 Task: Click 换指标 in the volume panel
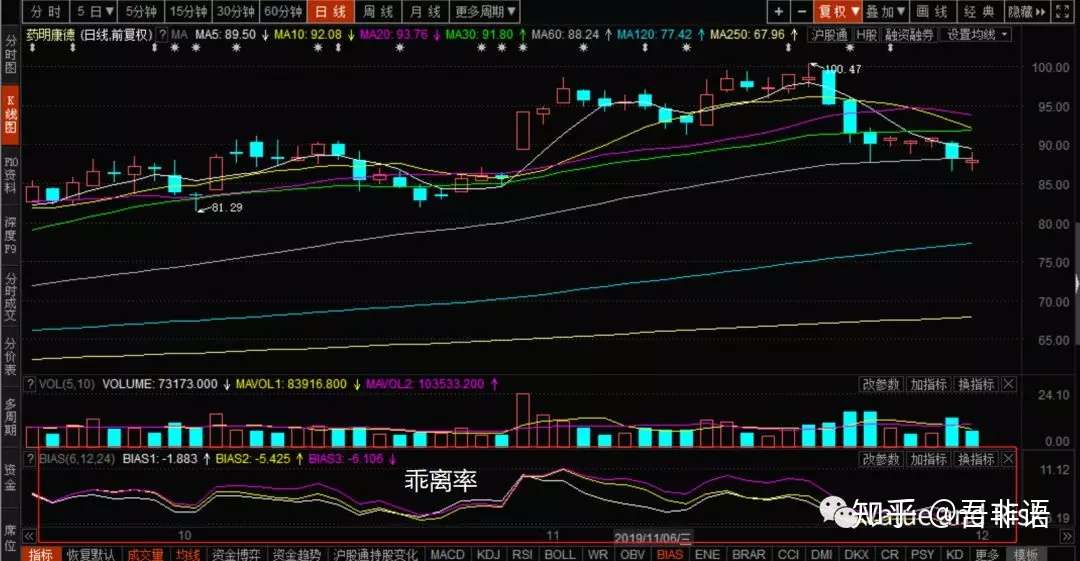click(977, 384)
